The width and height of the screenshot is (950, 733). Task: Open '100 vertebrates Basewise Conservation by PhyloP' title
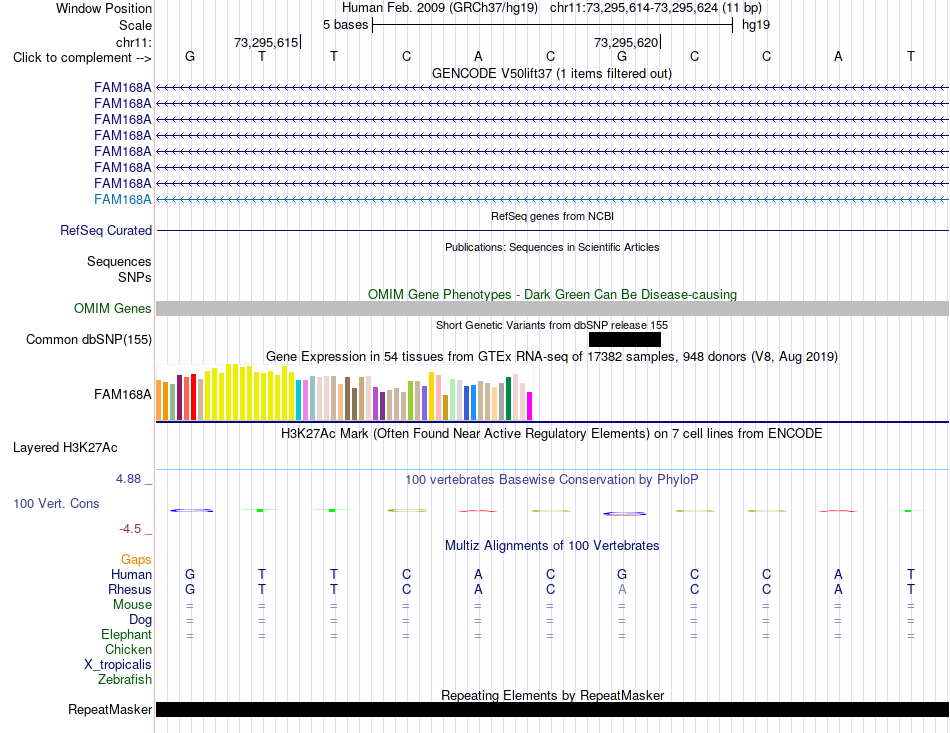[x=552, y=480]
